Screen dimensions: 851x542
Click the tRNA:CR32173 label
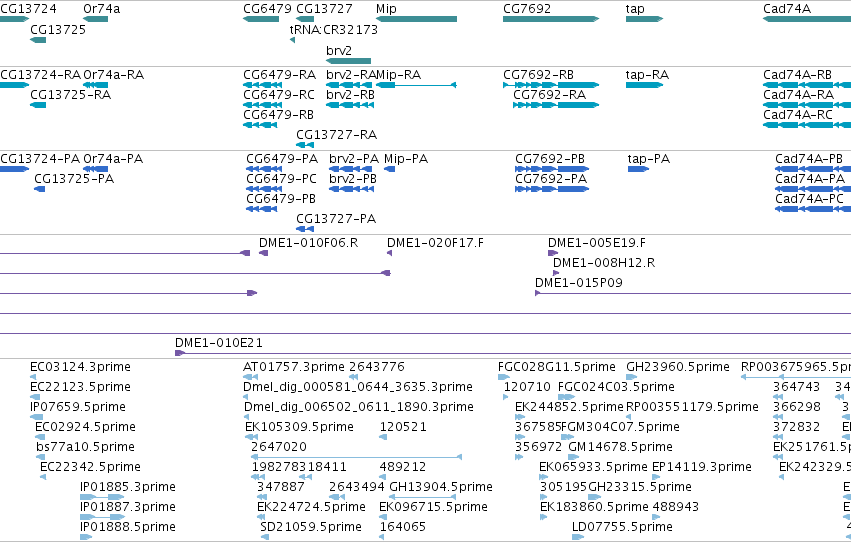(334, 29)
